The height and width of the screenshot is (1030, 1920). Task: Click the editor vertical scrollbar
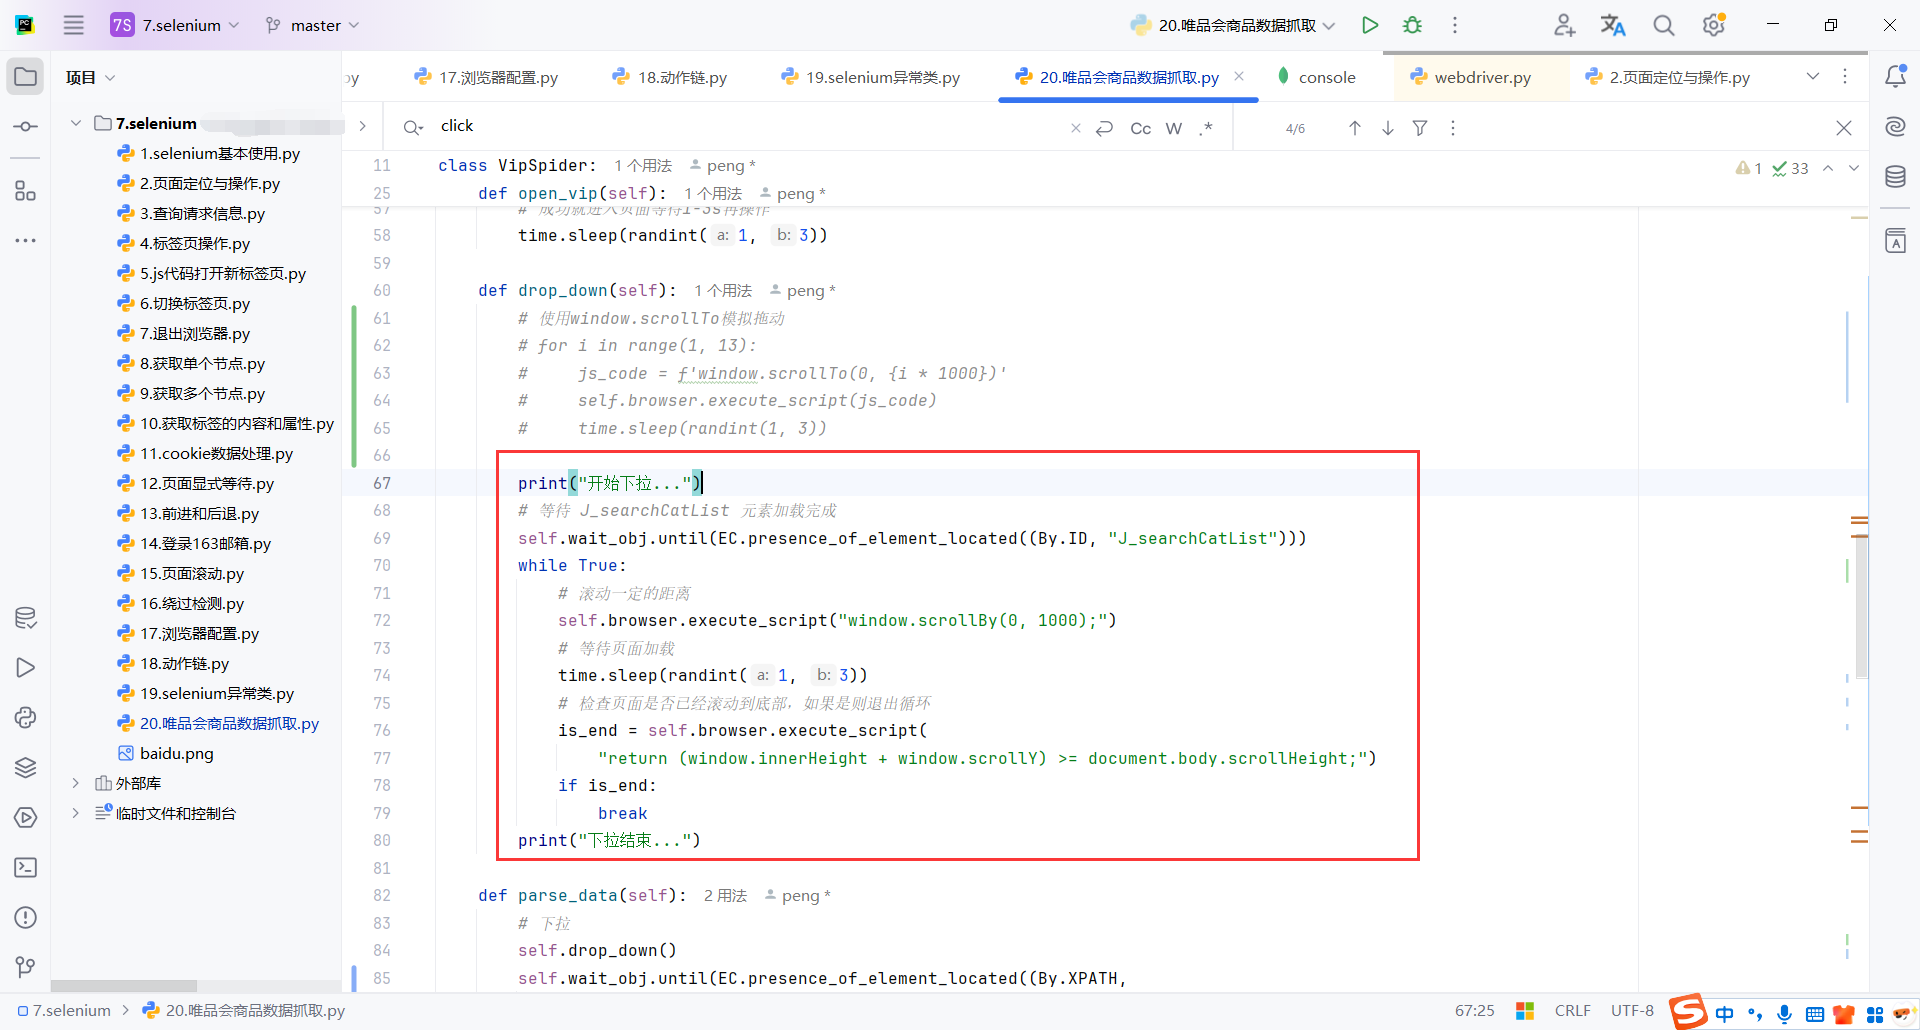pyautogui.click(x=1861, y=607)
